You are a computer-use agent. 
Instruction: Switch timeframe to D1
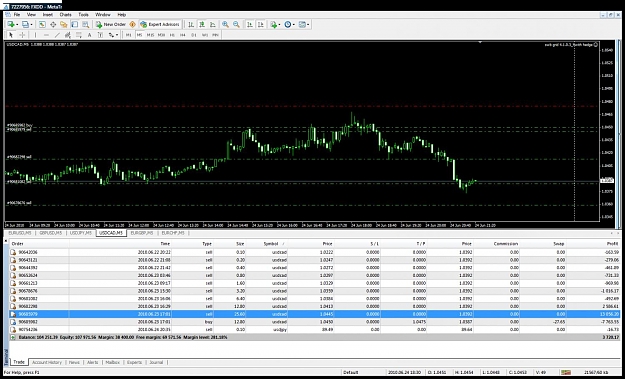pyautogui.click(x=194, y=35)
